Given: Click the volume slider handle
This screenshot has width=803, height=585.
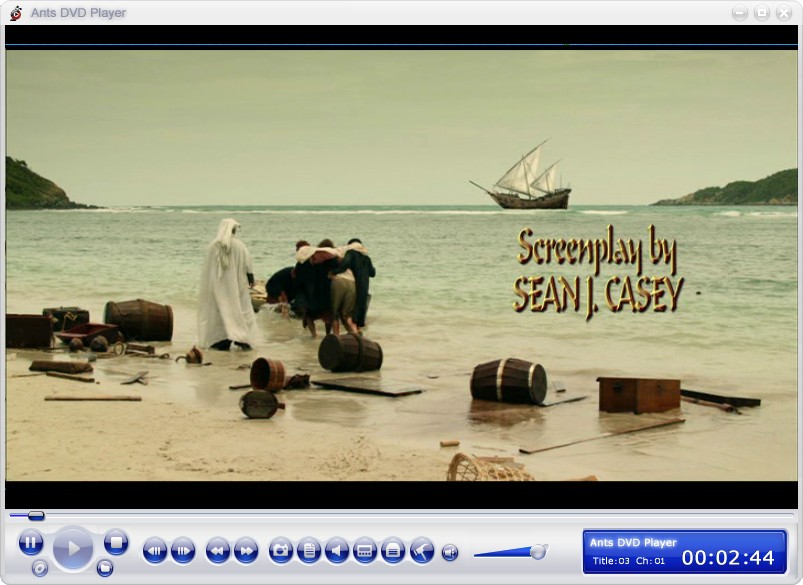Looking at the screenshot, I should point(538,551).
